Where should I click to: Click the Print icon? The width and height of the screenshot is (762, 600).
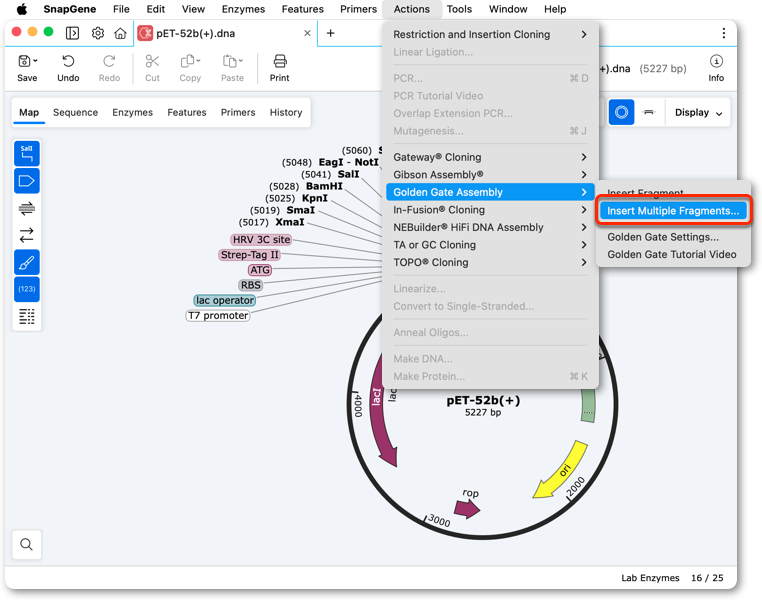tap(279, 61)
